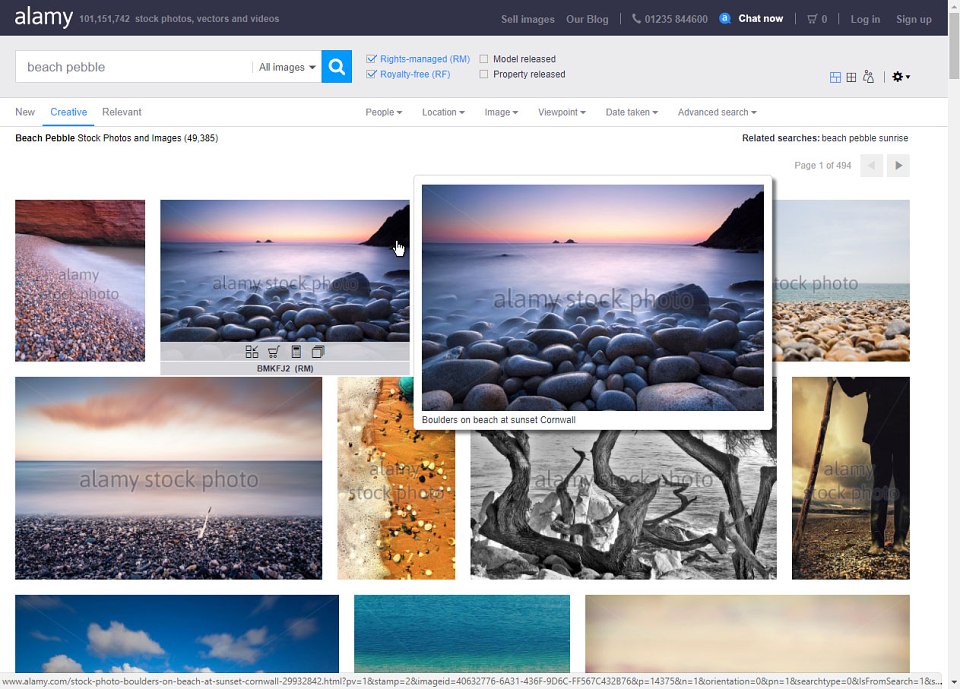The image size is (960, 689).
Task: Open the All images dropdown
Action: tap(287, 67)
